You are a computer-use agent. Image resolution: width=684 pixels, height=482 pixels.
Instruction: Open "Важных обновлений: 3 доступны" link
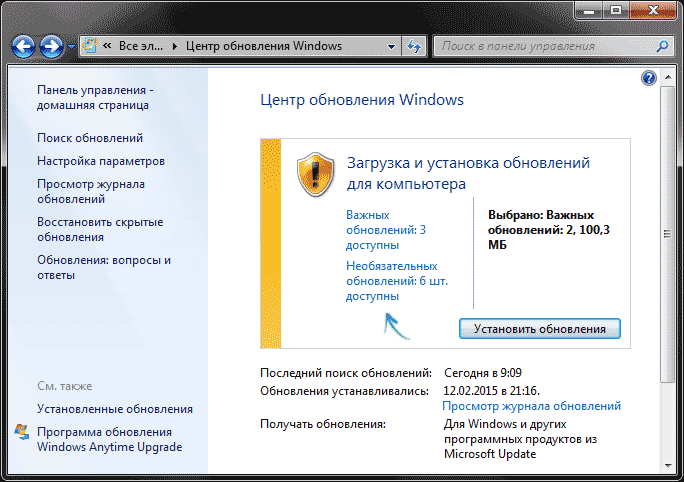[386, 230]
